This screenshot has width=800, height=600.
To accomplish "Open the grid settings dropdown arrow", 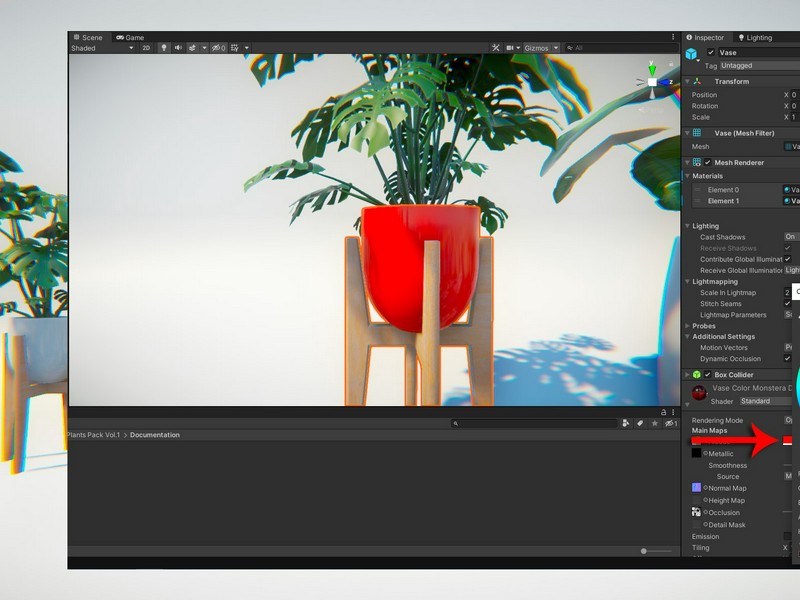I will click(247, 47).
